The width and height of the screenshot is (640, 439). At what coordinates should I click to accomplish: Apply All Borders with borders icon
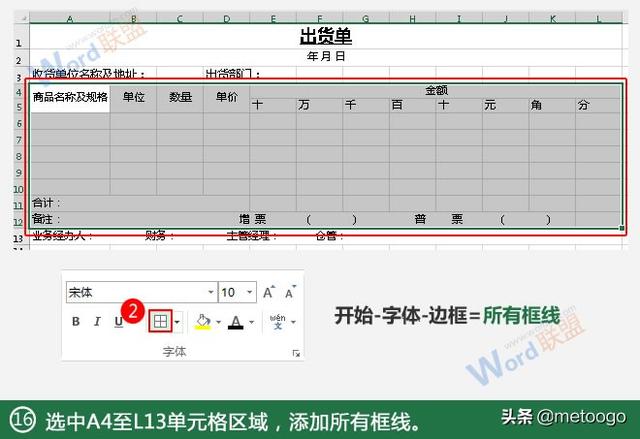(x=160, y=321)
